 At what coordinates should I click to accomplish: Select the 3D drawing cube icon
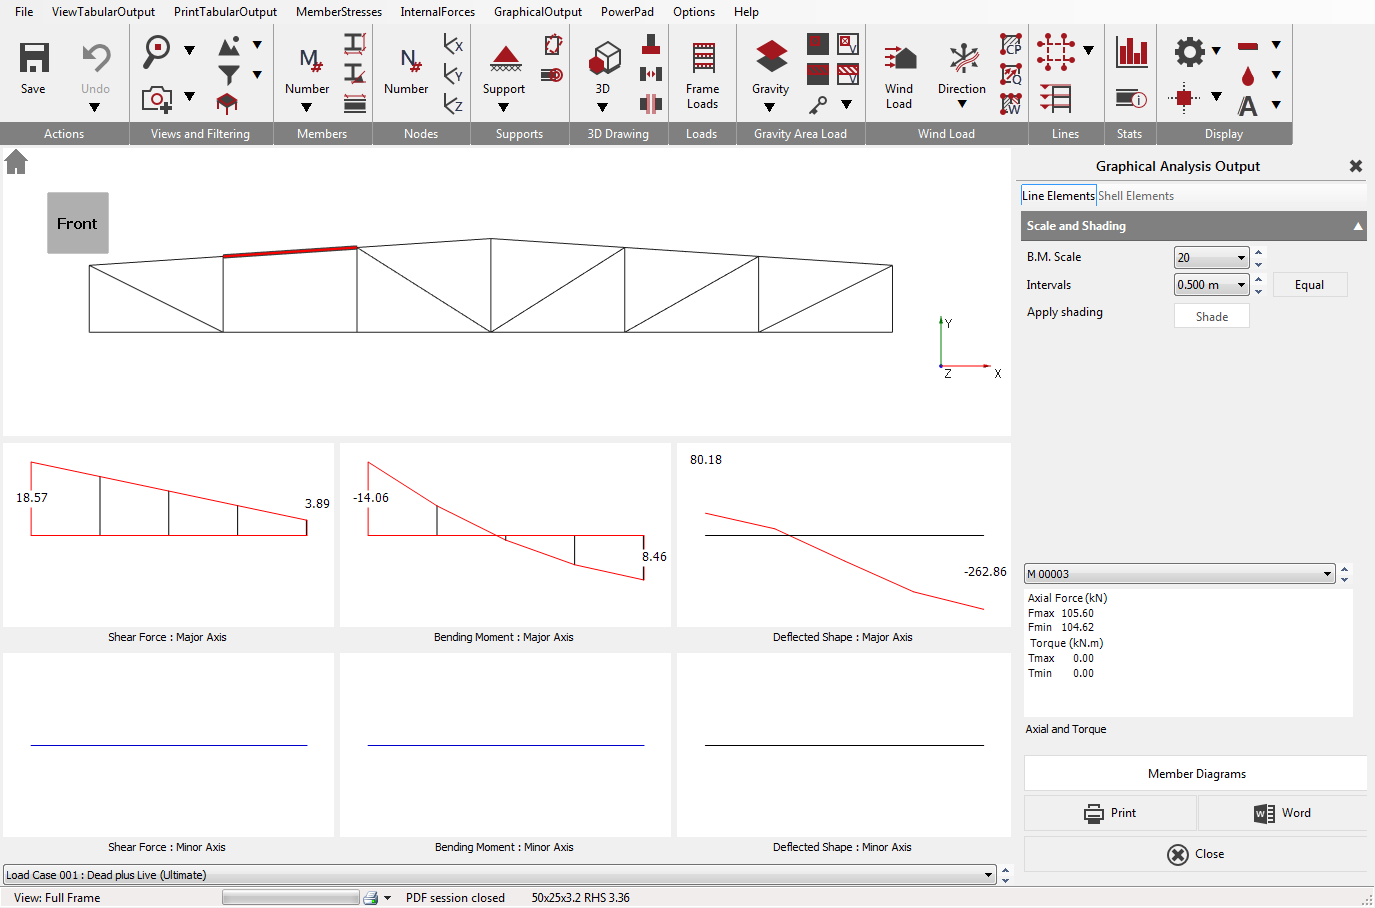coord(603,58)
